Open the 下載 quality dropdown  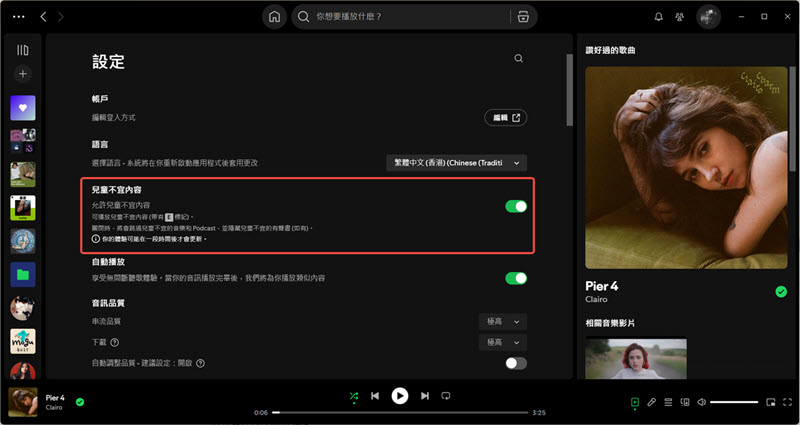pos(503,342)
